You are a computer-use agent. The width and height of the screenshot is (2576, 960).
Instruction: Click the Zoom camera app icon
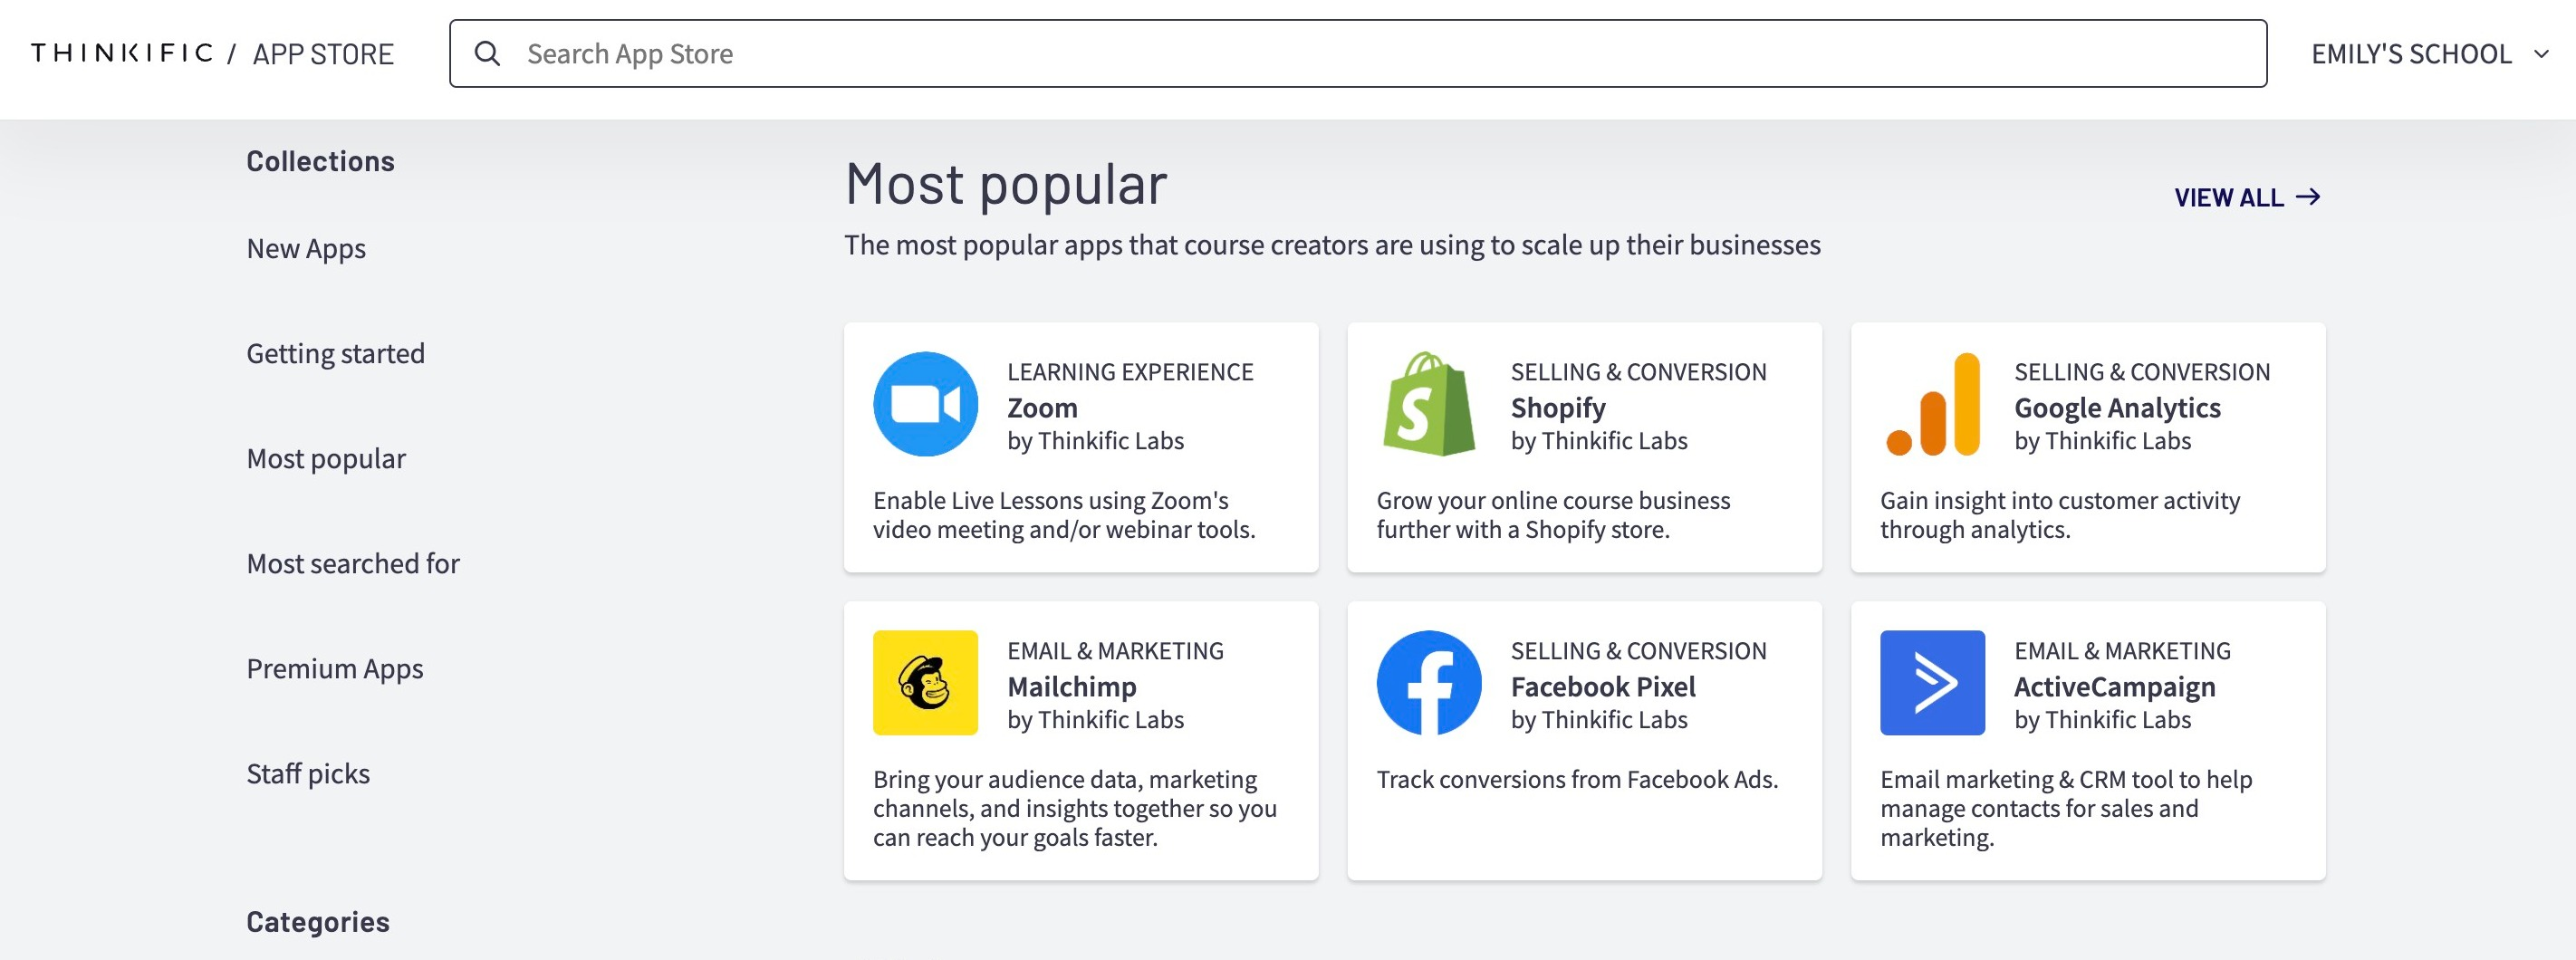pos(925,404)
